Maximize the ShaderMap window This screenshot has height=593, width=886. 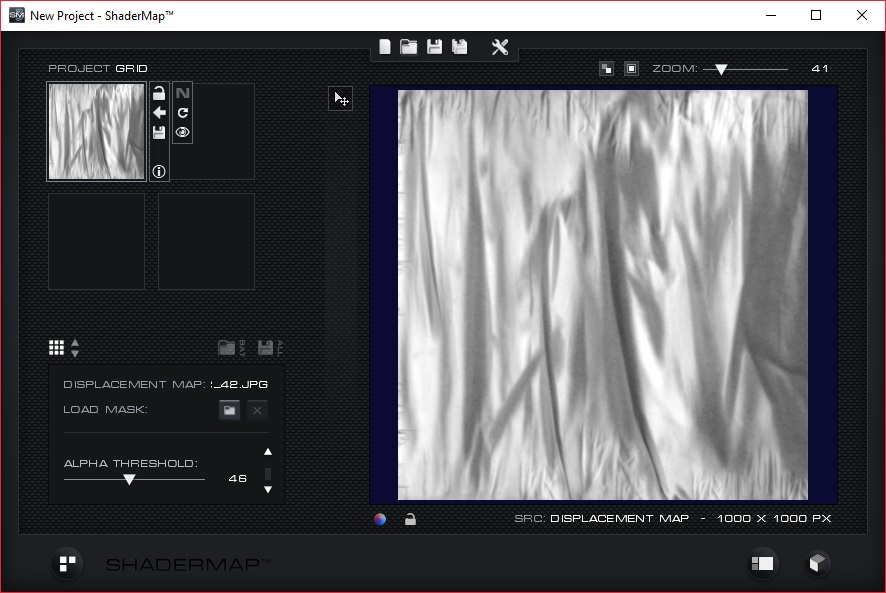pyautogui.click(x=816, y=15)
